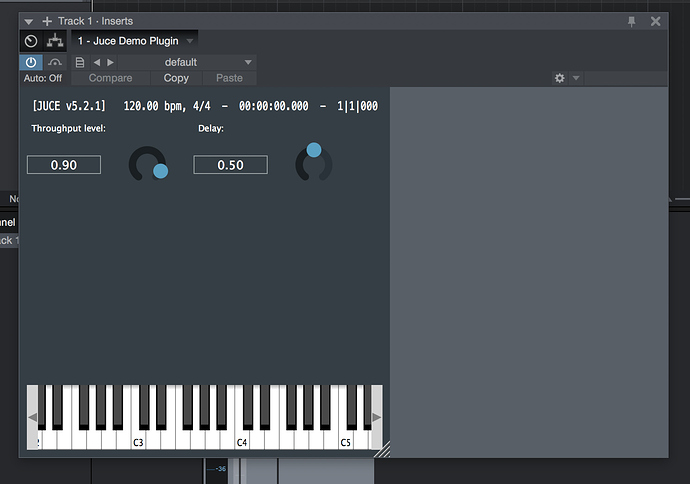Pin the Track 1 Inserts window
Viewport: 690px width, 484px height.
click(x=631, y=21)
